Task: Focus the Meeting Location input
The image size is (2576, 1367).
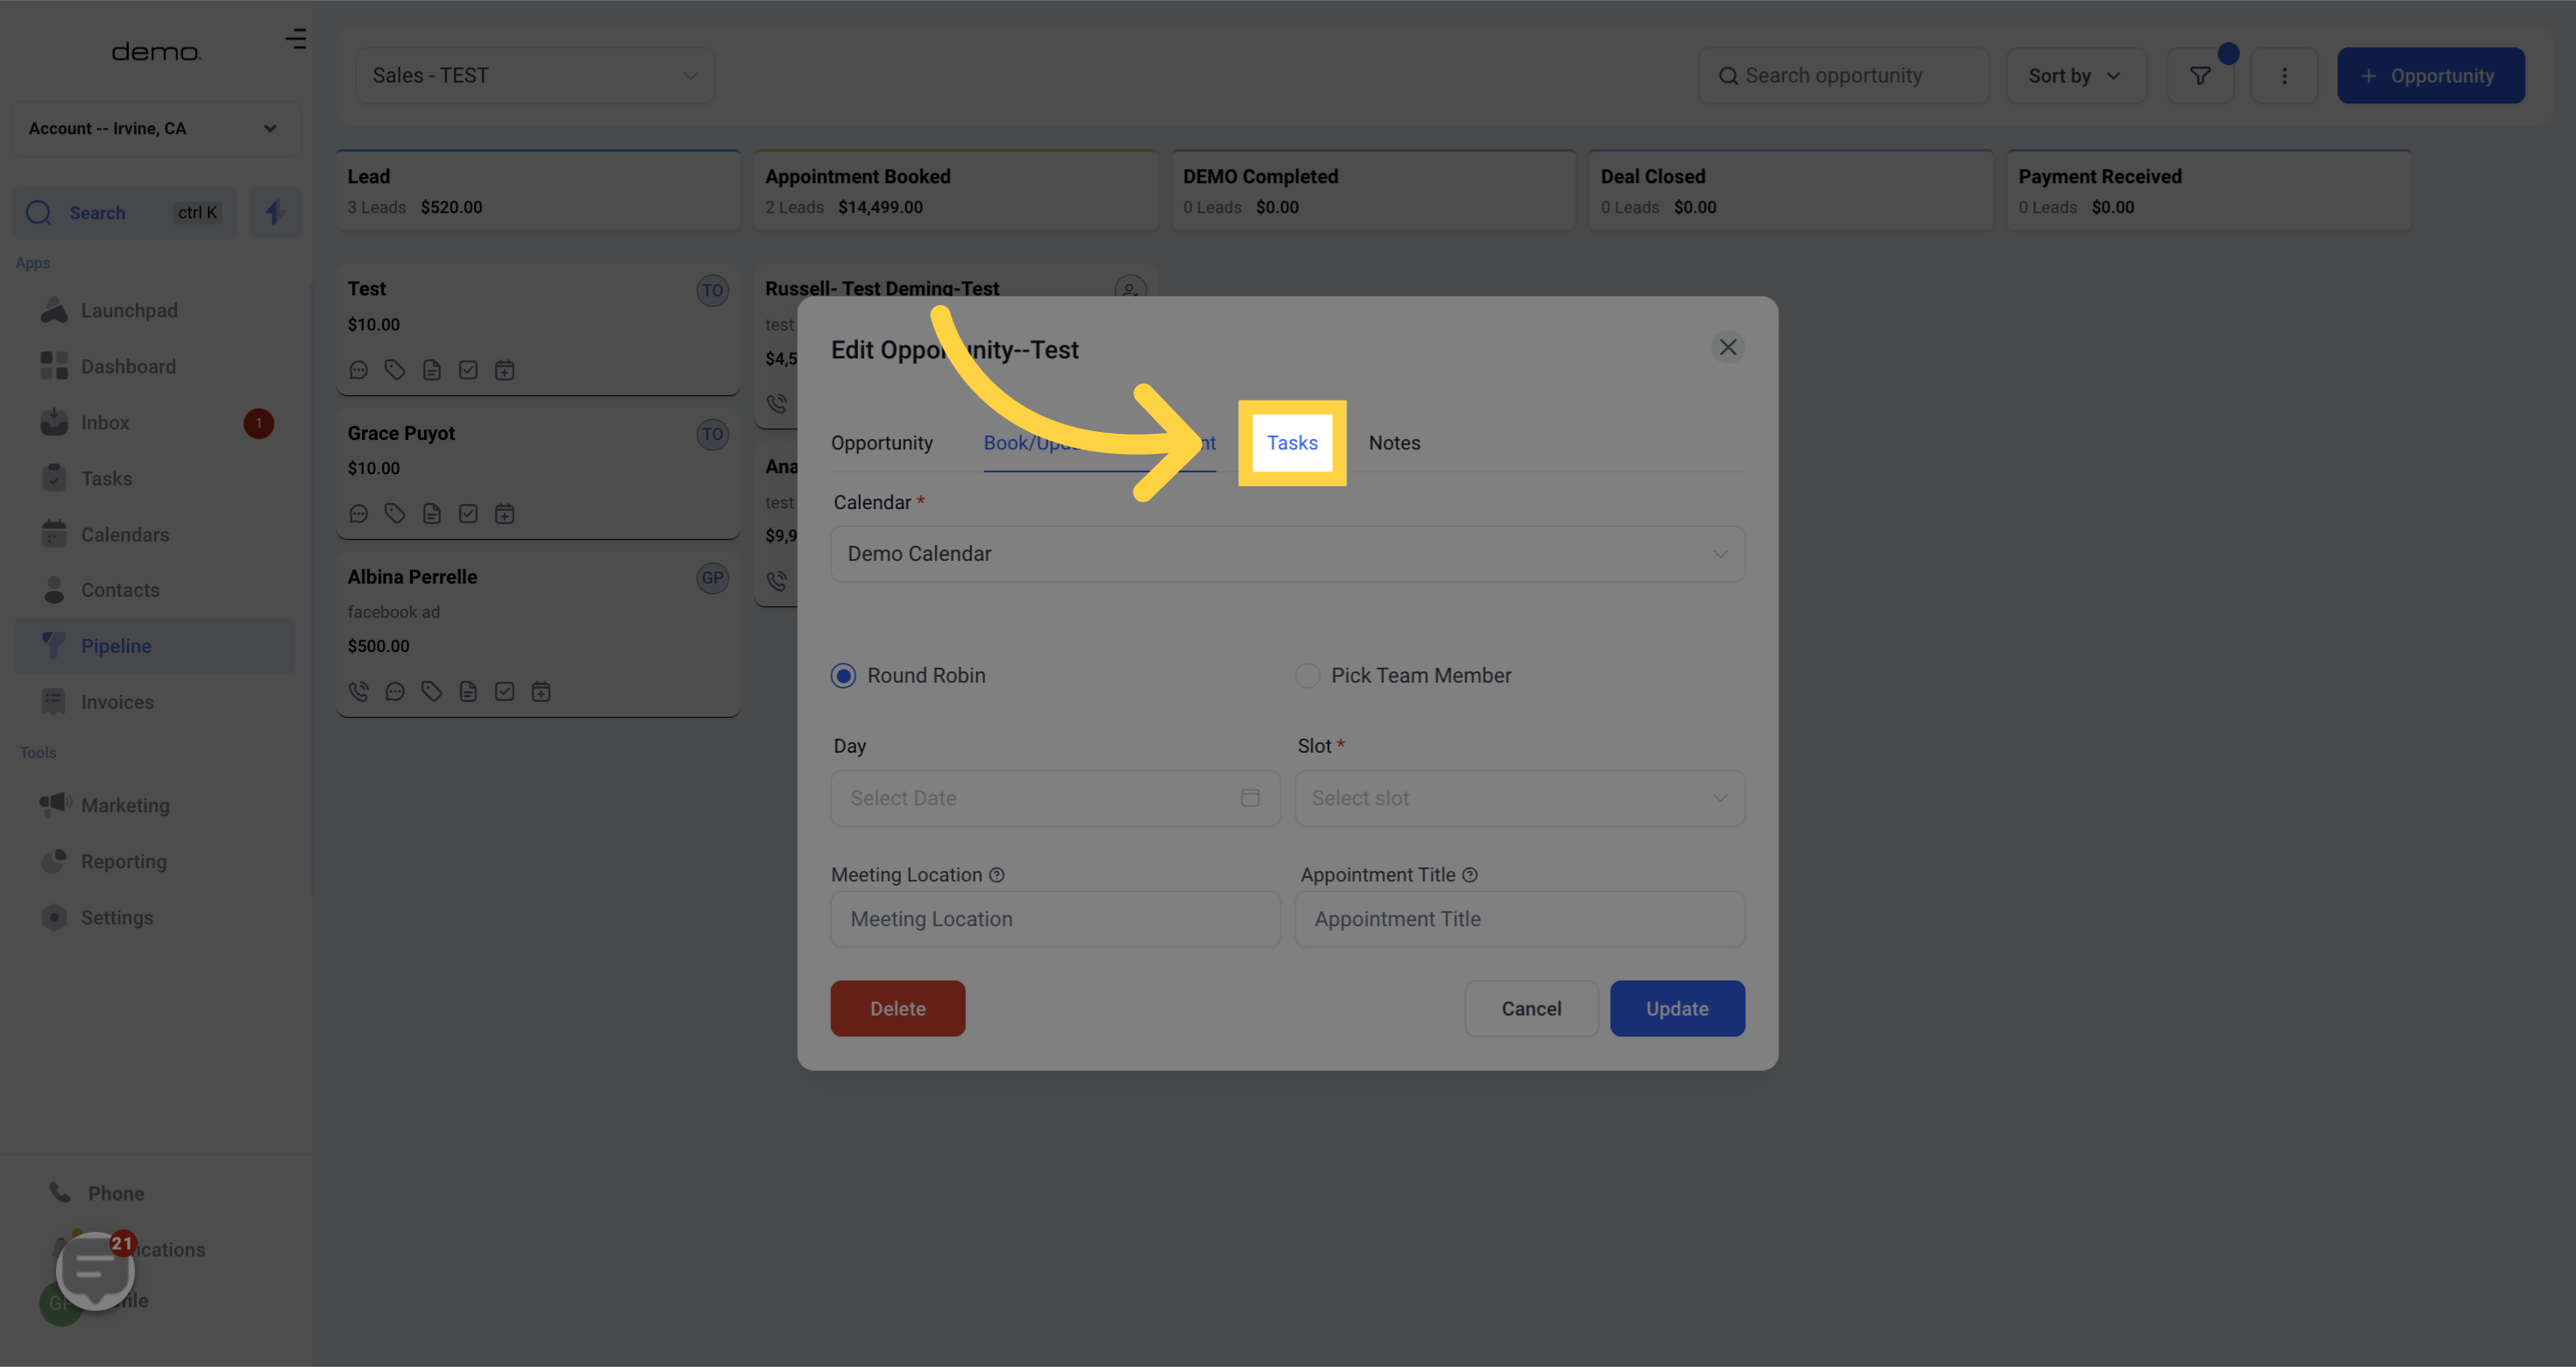Action: (1055, 919)
